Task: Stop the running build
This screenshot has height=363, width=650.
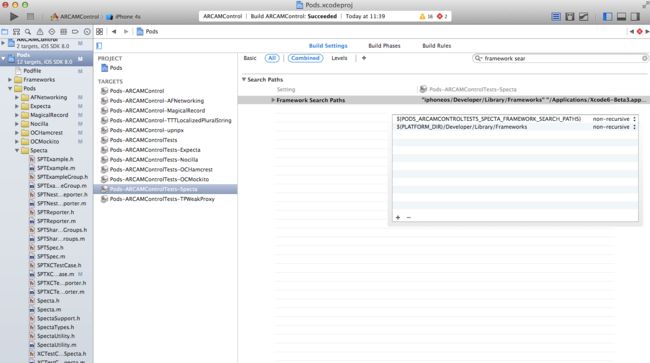Action: pyautogui.click(x=30, y=17)
